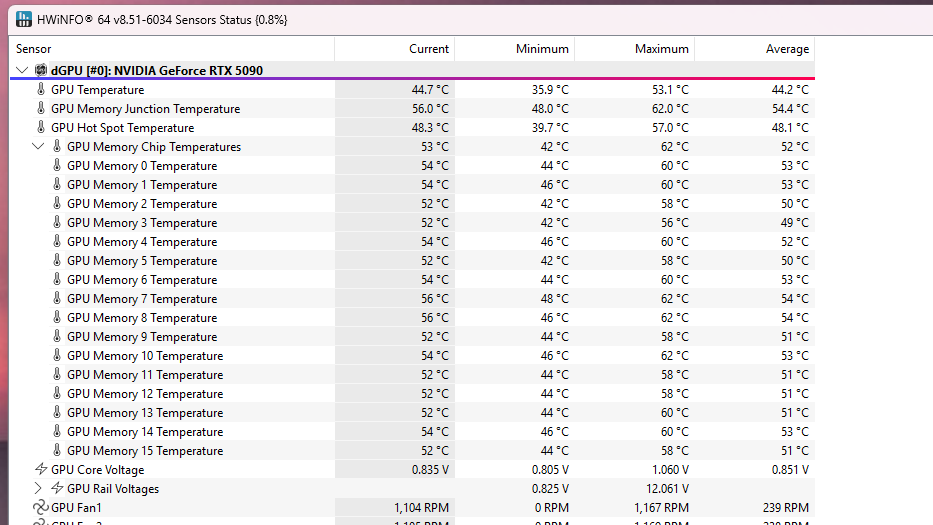Click the Current column header
Screen dimensions: 933x525
[395, 49]
